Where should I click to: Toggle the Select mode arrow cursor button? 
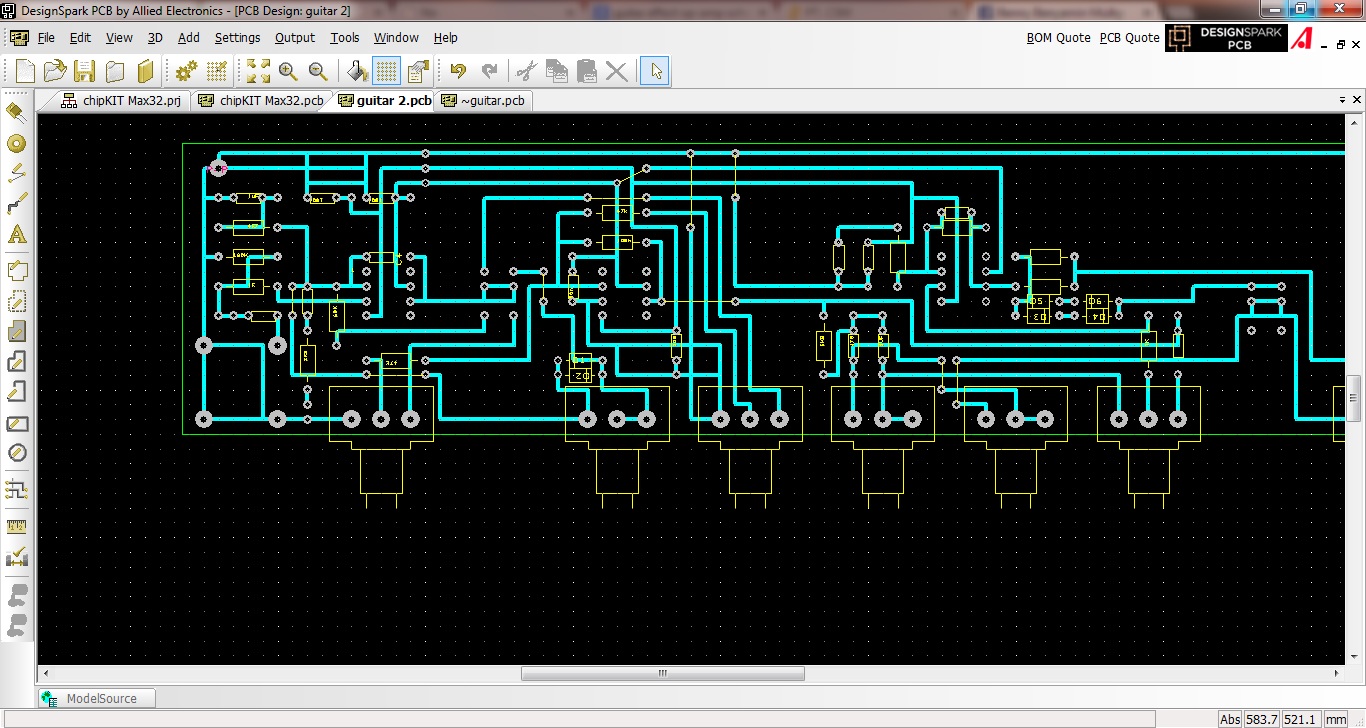(x=655, y=71)
